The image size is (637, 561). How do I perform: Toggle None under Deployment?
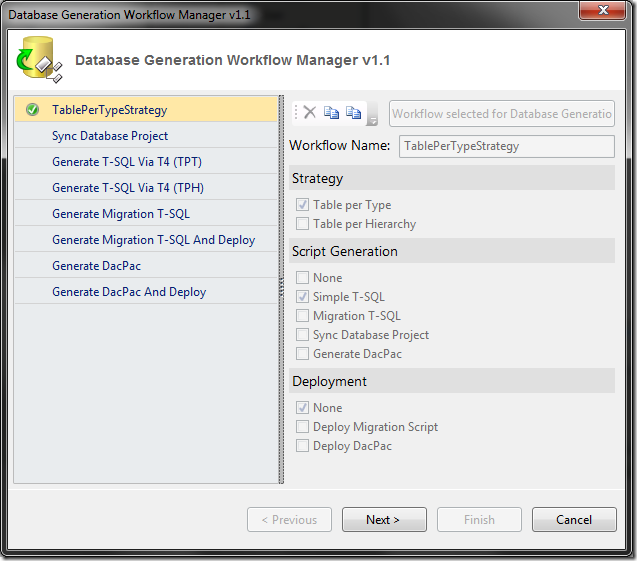point(302,407)
